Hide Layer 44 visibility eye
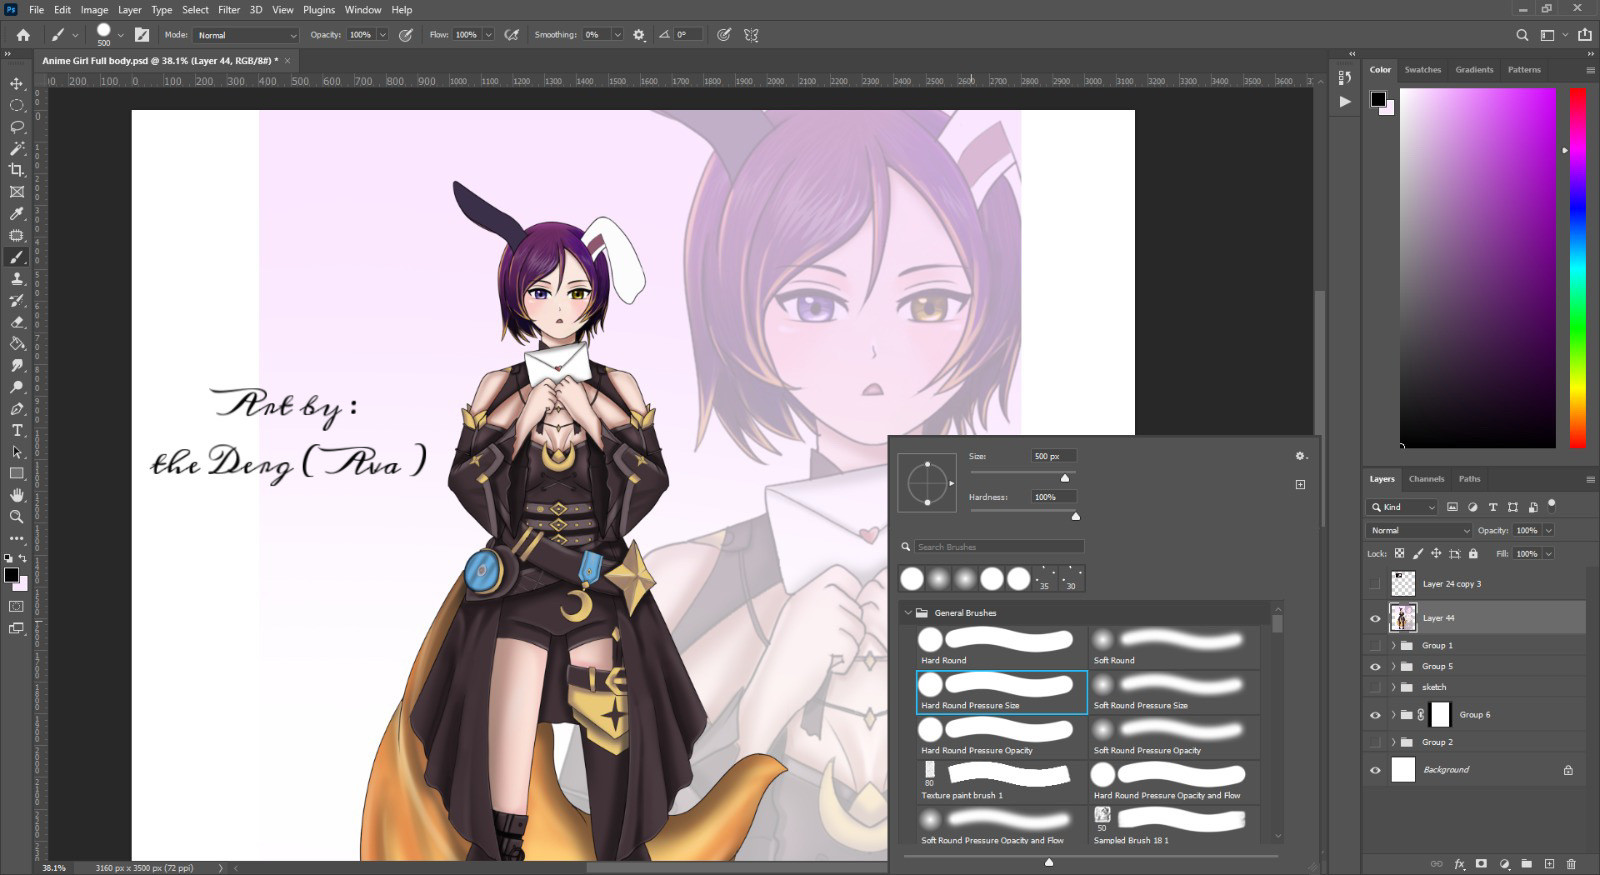The height and width of the screenshot is (875, 1600). click(x=1375, y=618)
